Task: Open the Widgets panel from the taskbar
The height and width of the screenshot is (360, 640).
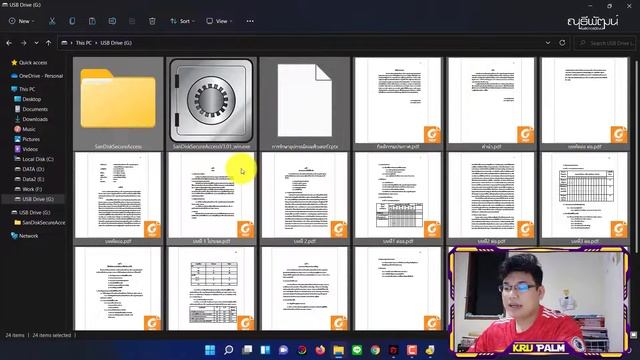Action: coord(265,350)
